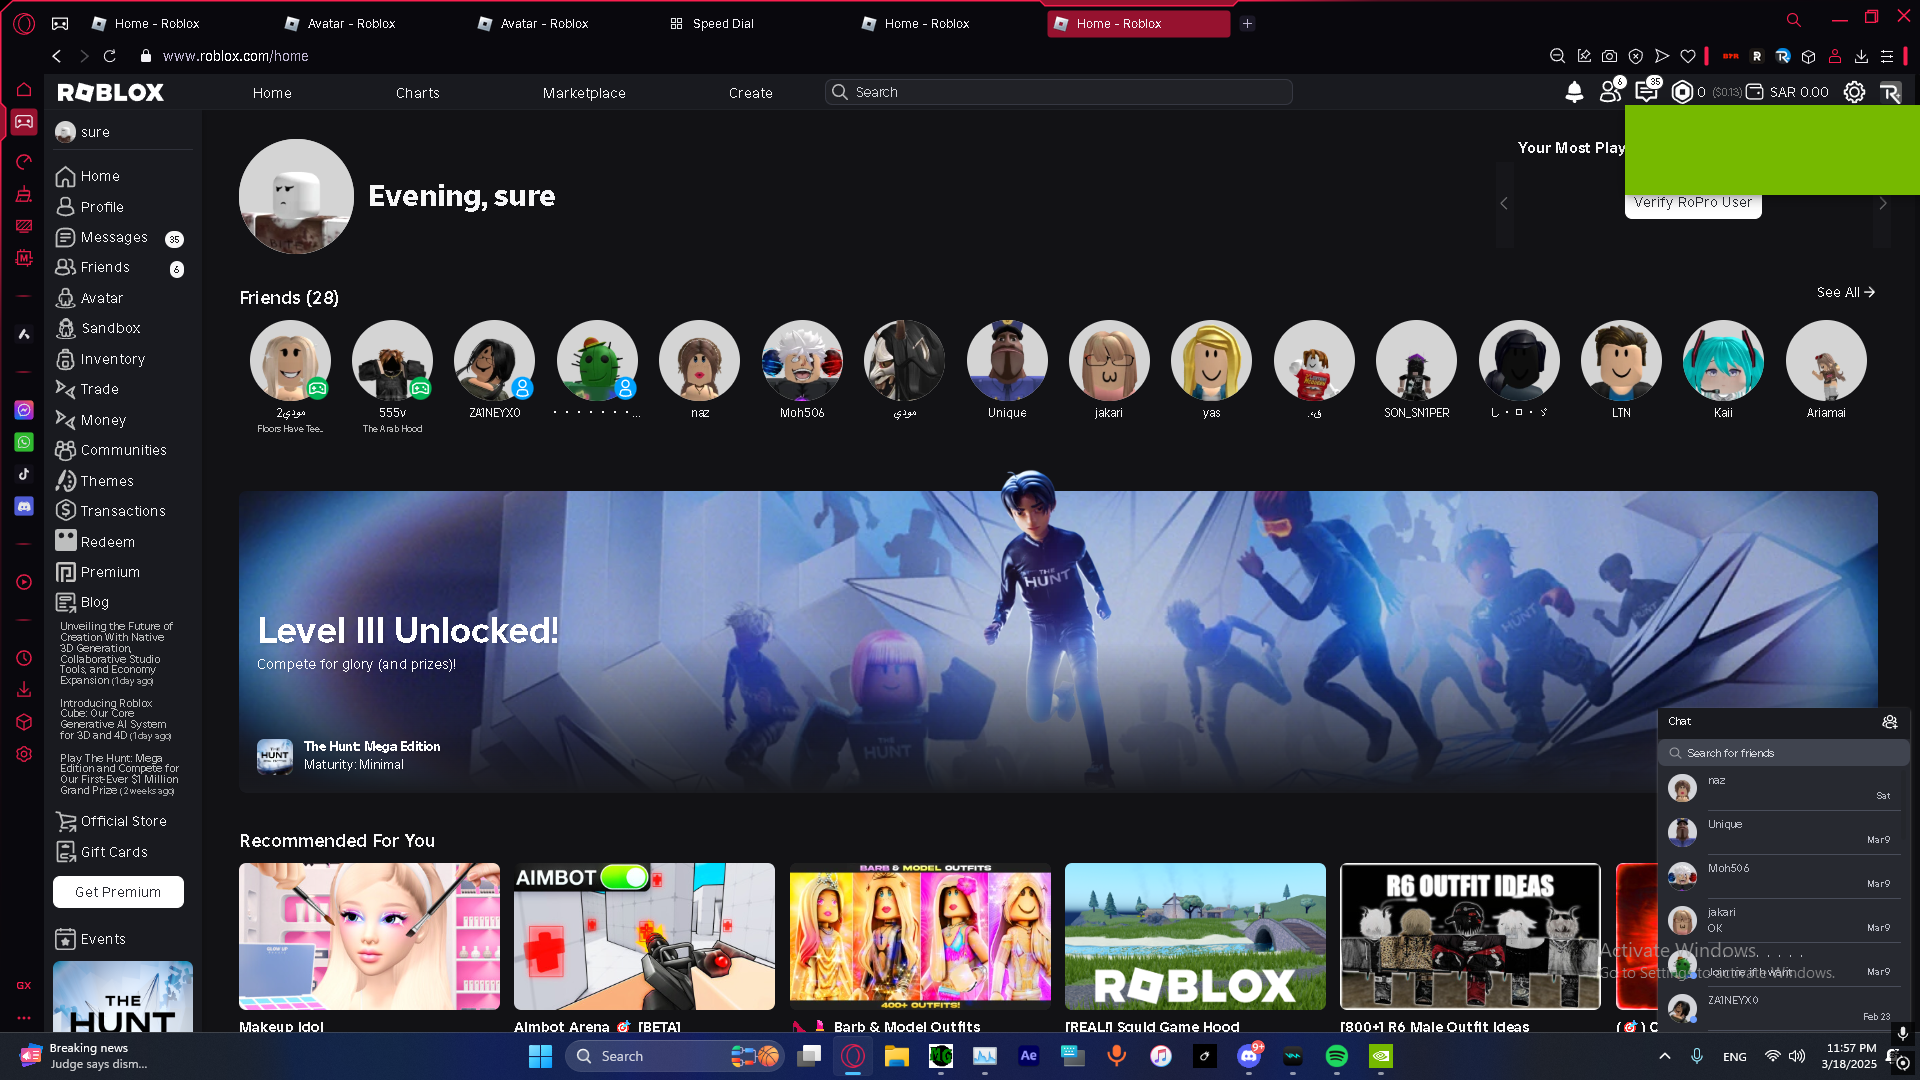Open friend Moh506's avatar
1920x1080 pixels.
pyautogui.click(x=802, y=361)
